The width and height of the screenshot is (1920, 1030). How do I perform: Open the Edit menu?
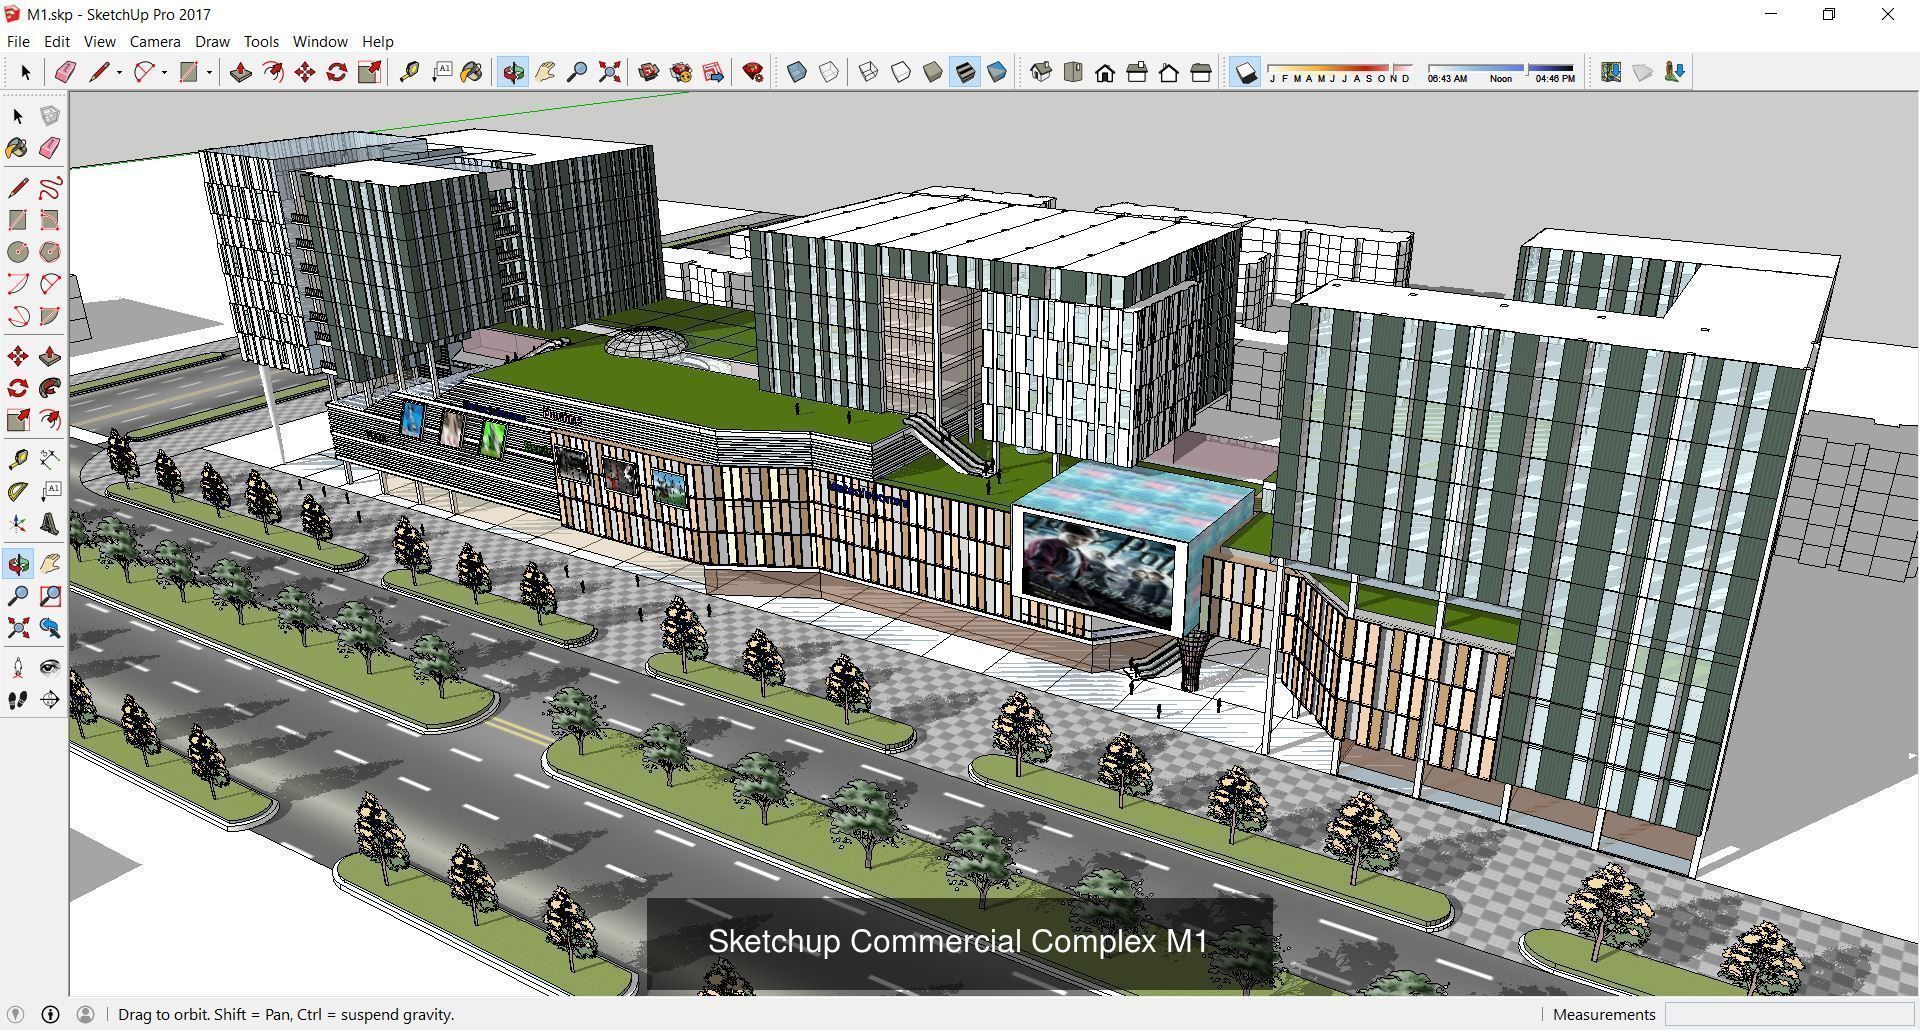[x=56, y=41]
